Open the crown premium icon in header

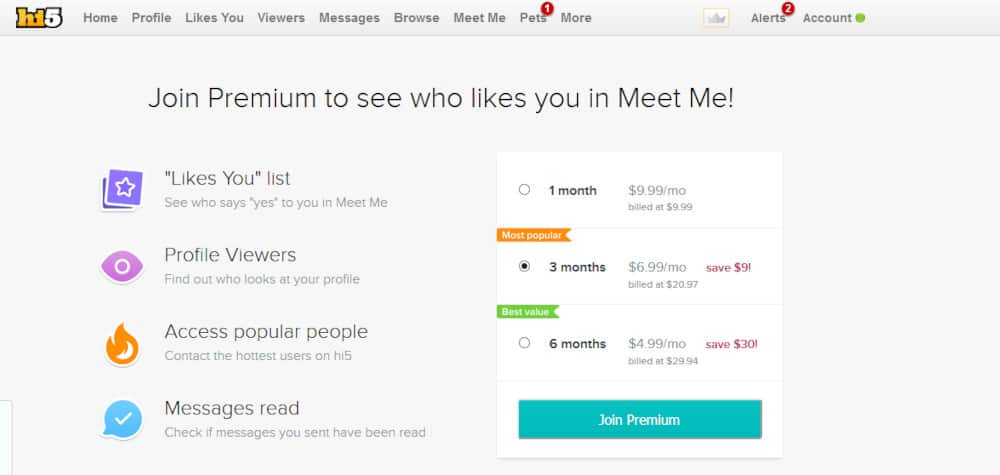(x=716, y=18)
